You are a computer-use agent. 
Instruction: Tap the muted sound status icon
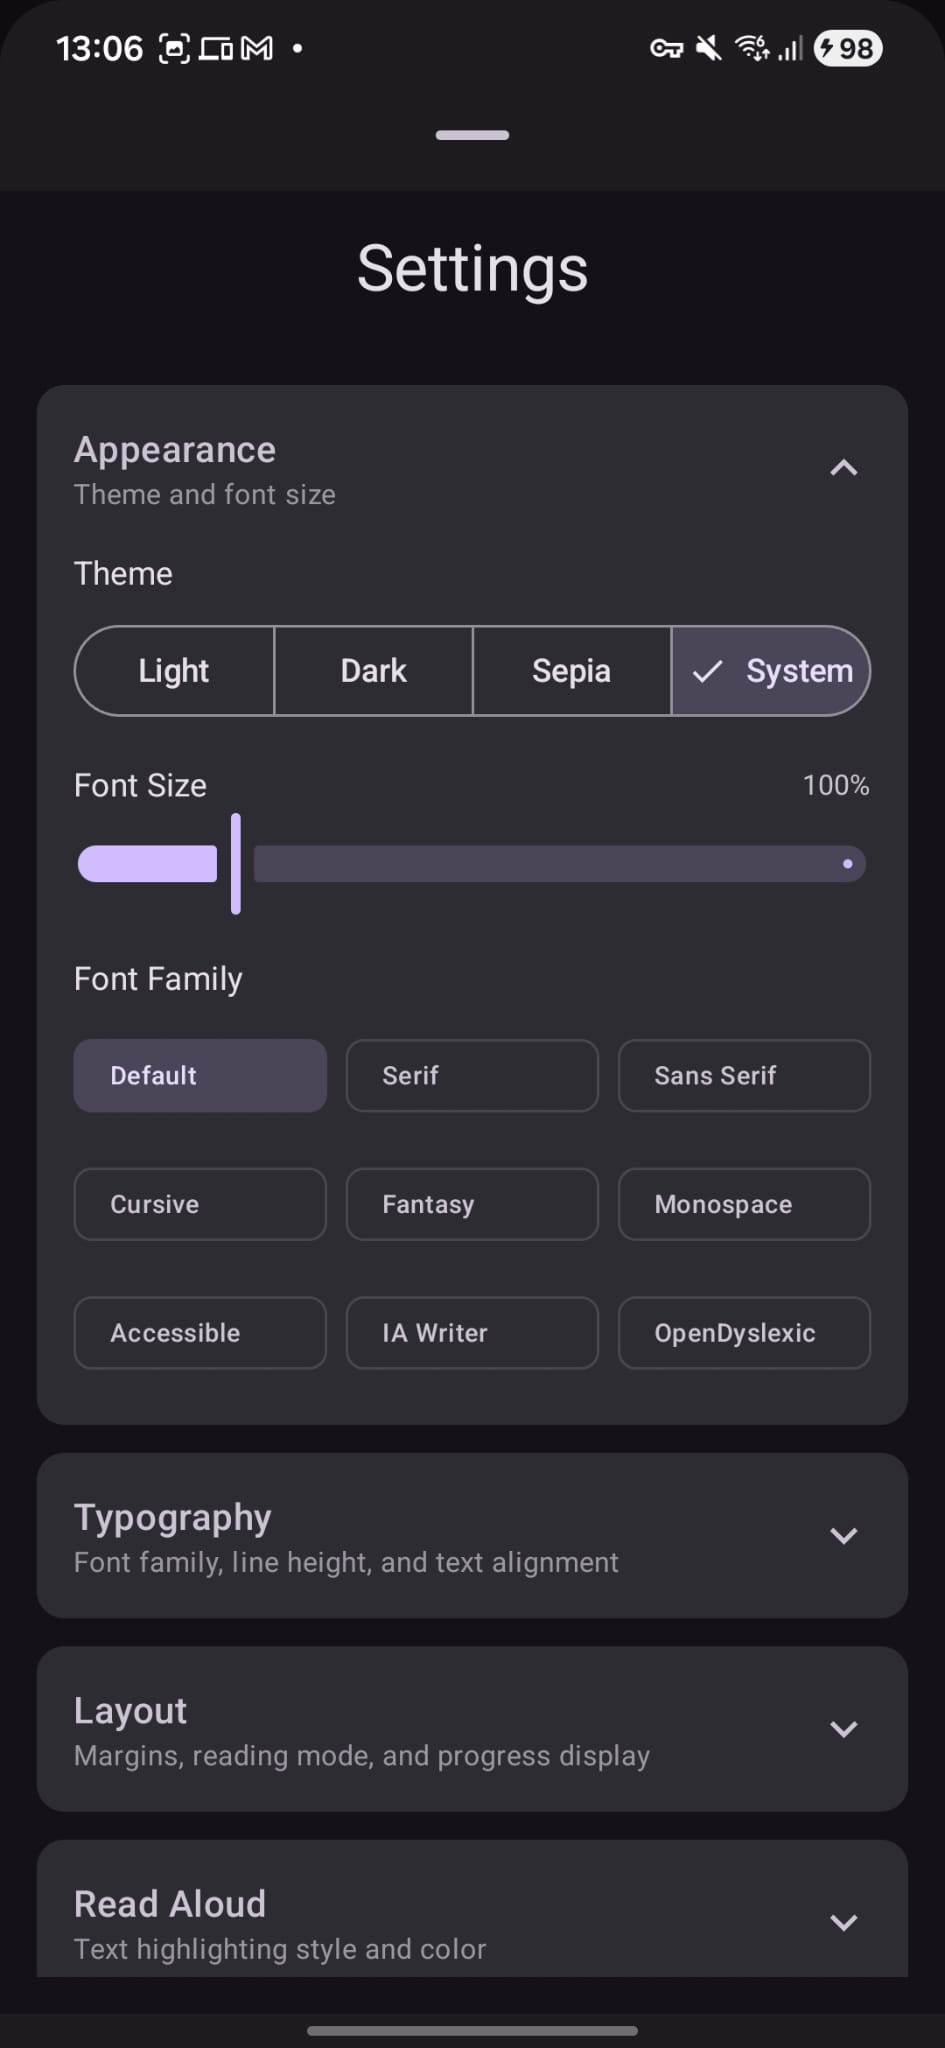(708, 48)
